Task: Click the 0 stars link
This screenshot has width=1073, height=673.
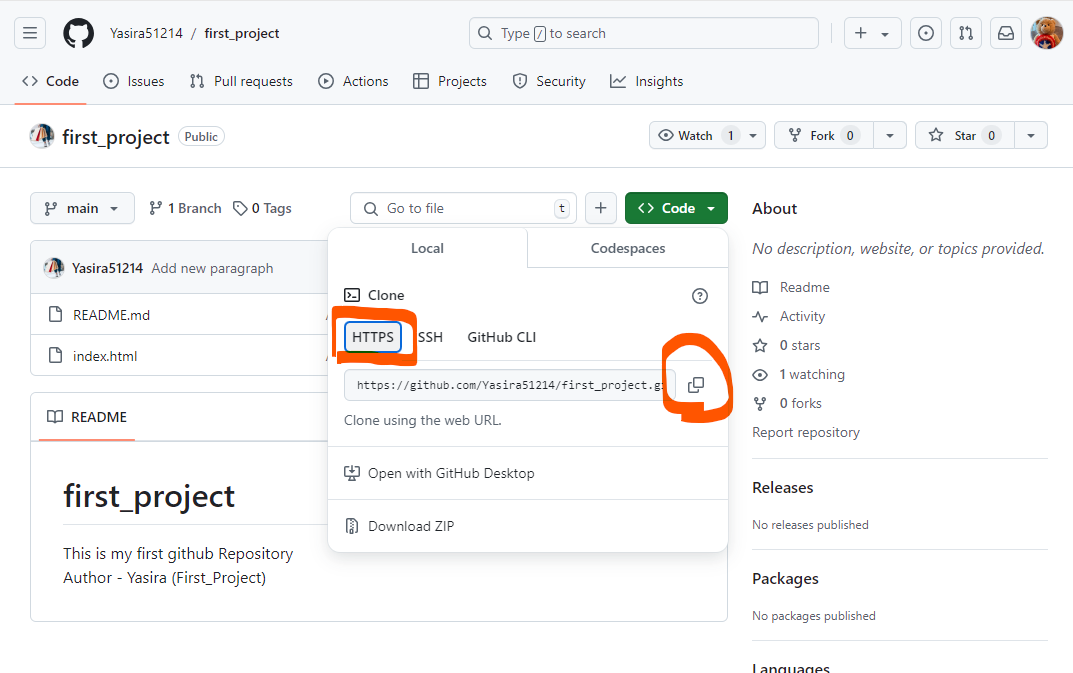Action: (x=800, y=345)
